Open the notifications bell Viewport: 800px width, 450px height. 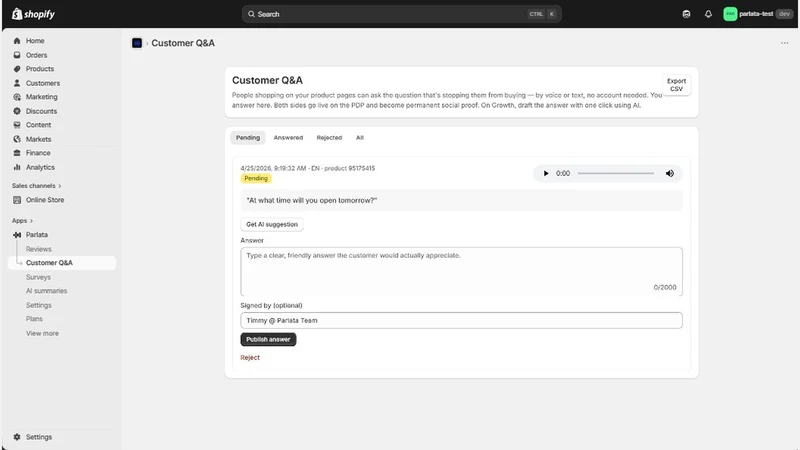click(x=708, y=14)
